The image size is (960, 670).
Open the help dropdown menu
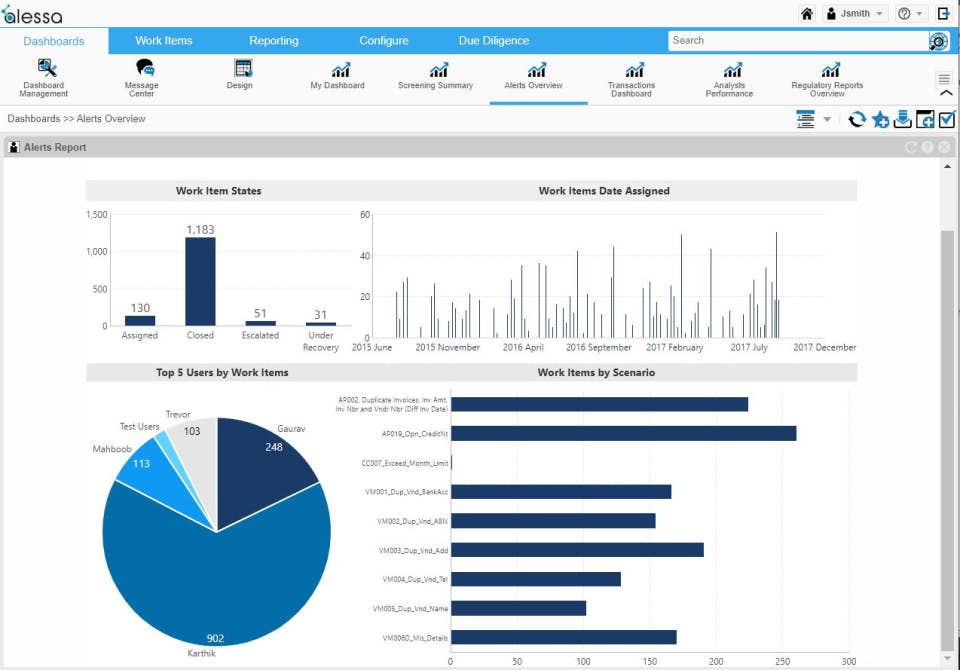pos(909,13)
